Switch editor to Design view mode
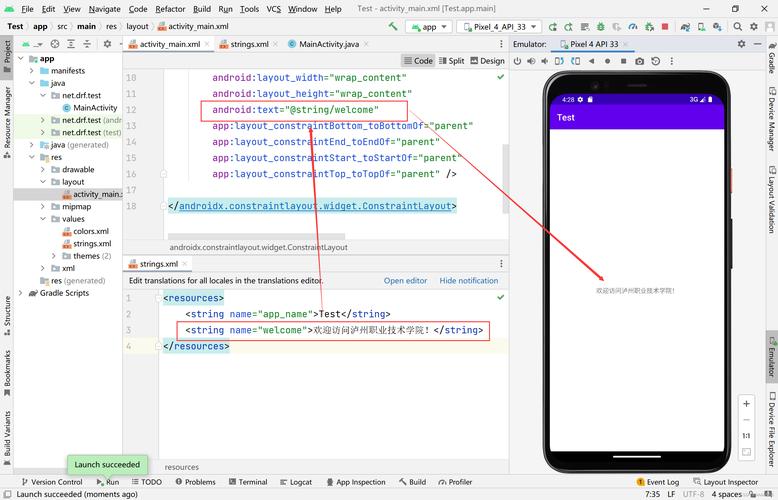Screen dimensions: 778x500 [x=487, y=61]
